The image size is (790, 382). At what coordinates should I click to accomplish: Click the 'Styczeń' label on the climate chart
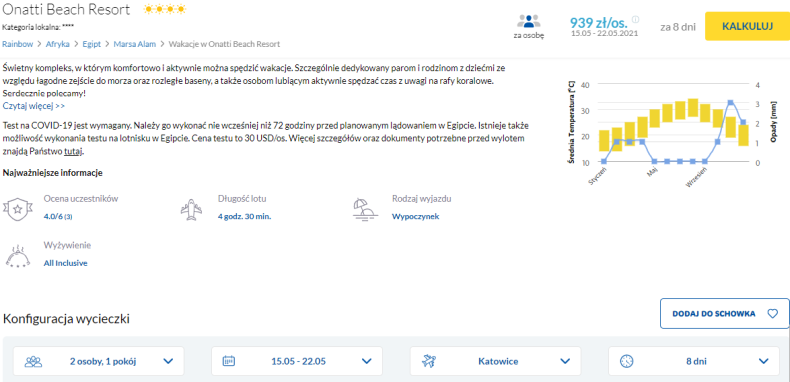click(599, 177)
